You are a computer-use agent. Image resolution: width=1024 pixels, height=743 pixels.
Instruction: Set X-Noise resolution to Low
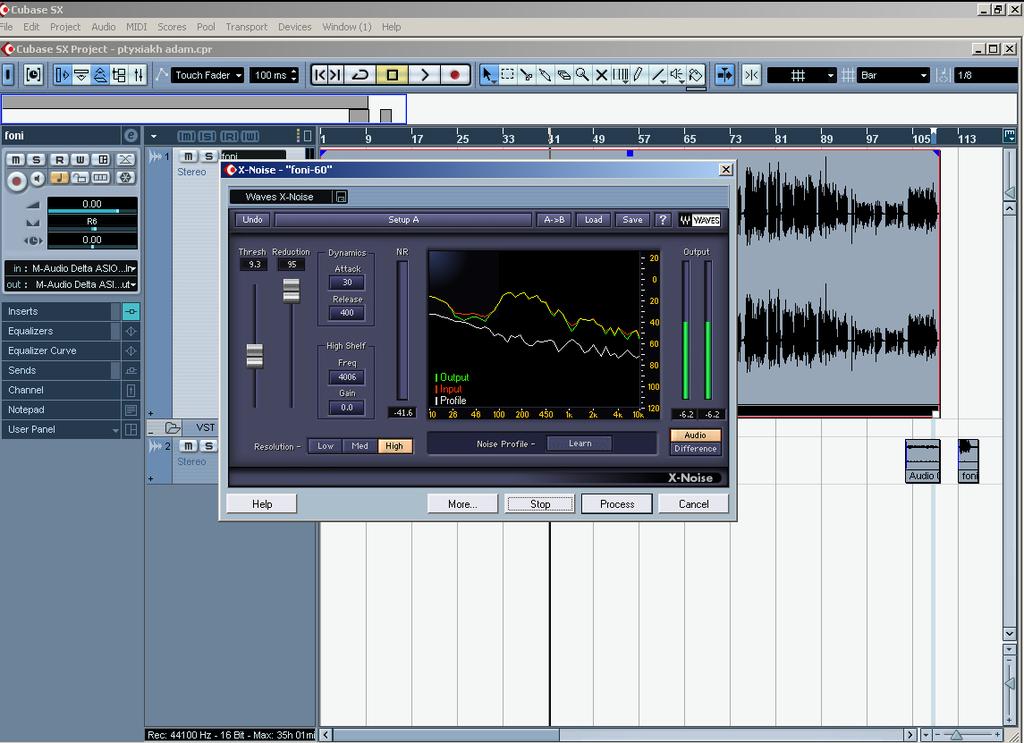point(325,446)
